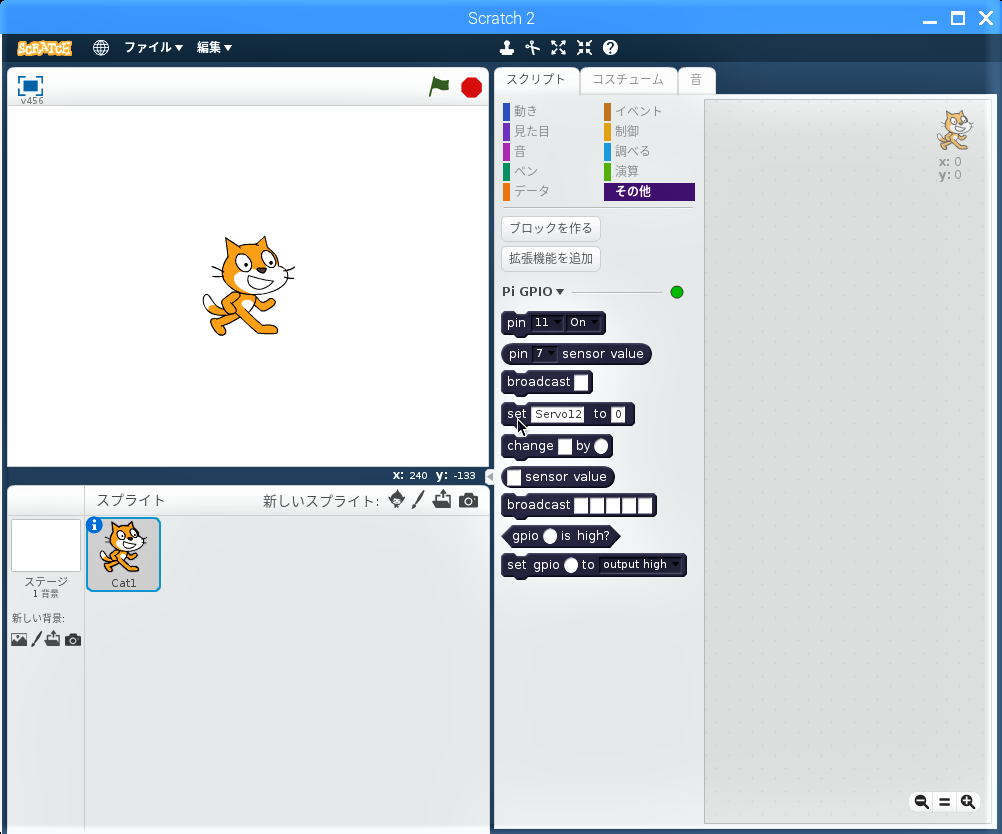
Task: Collapse the stage with small arrow
Action: point(489,476)
